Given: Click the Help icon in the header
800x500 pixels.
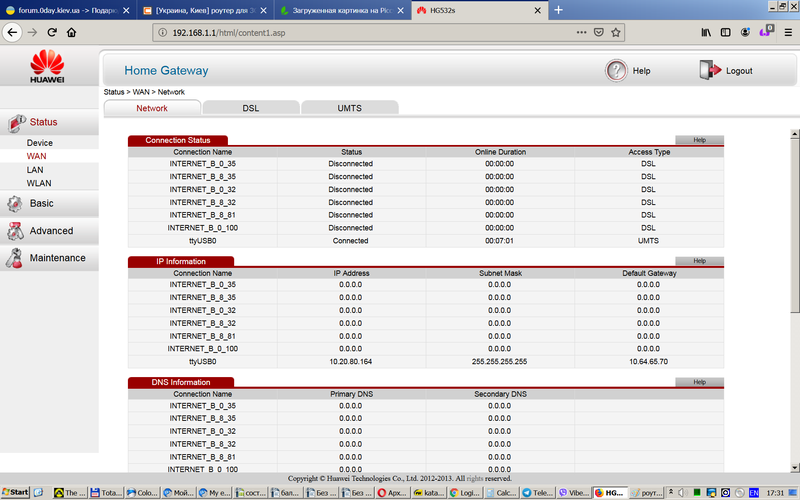Looking at the screenshot, I should [x=616, y=71].
